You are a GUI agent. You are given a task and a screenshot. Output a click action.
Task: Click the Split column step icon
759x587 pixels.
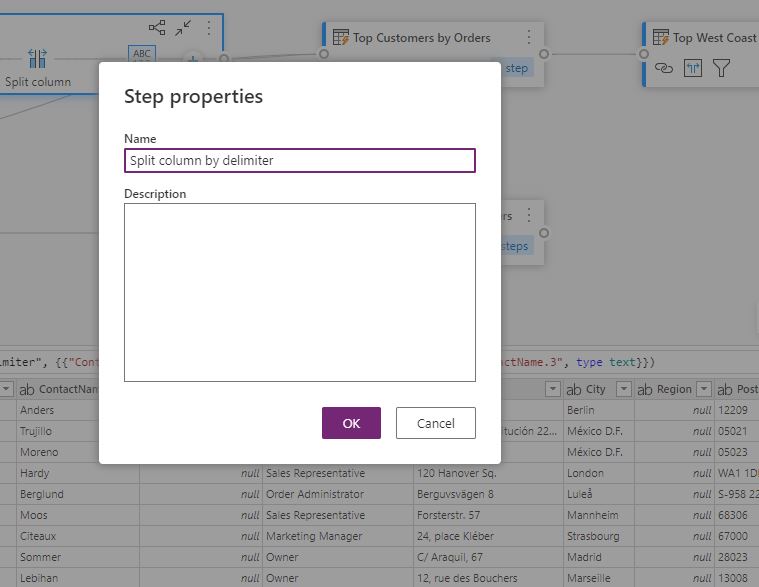pos(37,58)
